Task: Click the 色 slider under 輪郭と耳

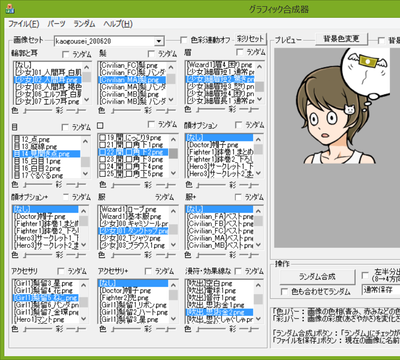Action: (38, 111)
